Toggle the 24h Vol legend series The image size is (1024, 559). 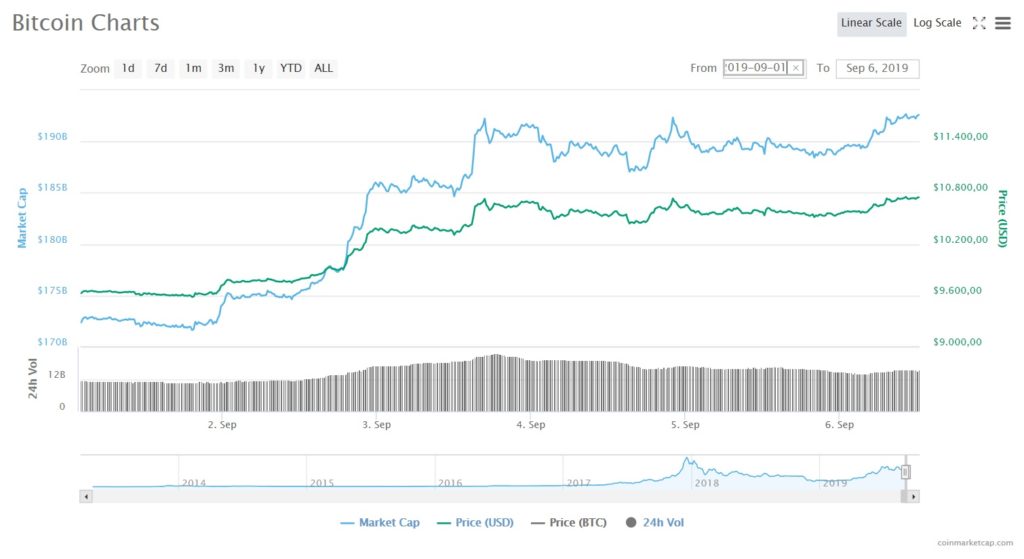[654, 522]
